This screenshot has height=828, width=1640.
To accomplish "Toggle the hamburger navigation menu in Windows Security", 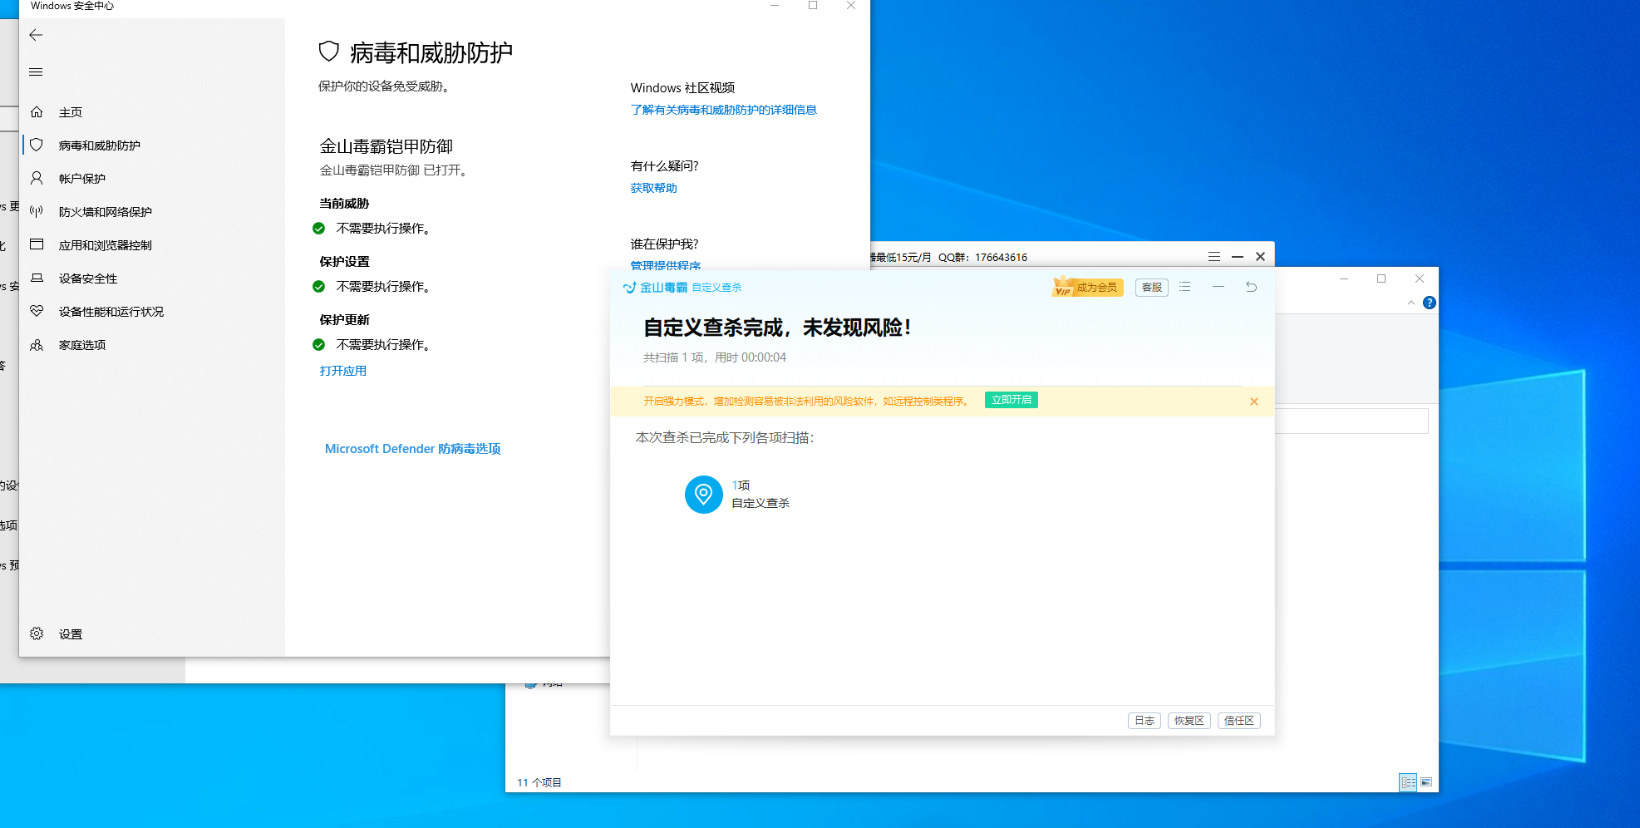I will (36, 72).
